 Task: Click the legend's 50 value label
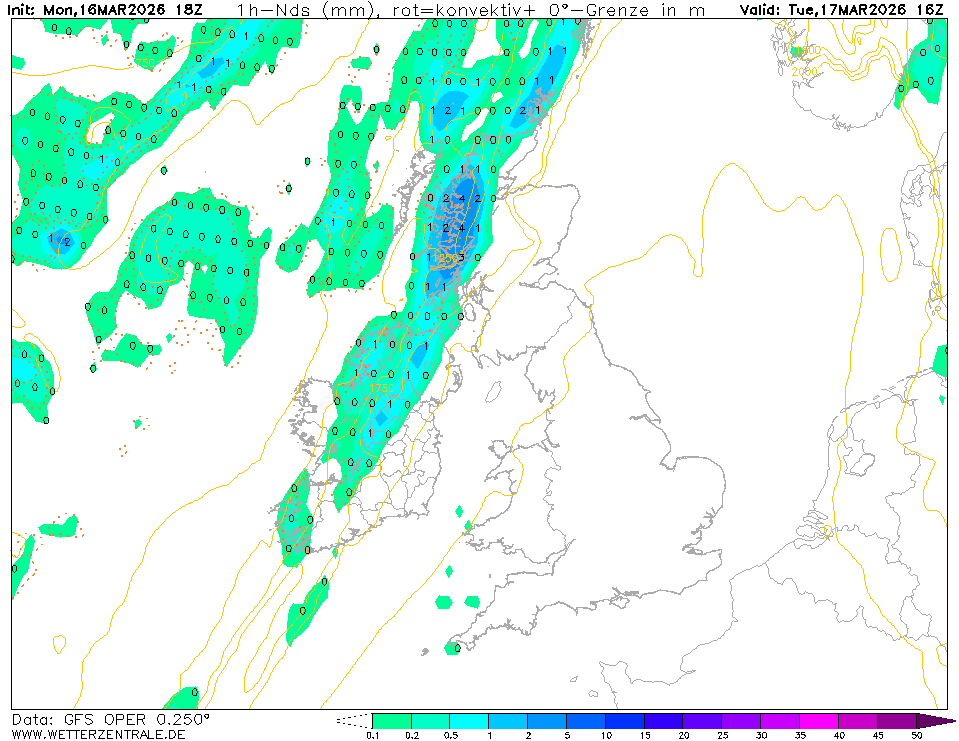tap(917, 736)
